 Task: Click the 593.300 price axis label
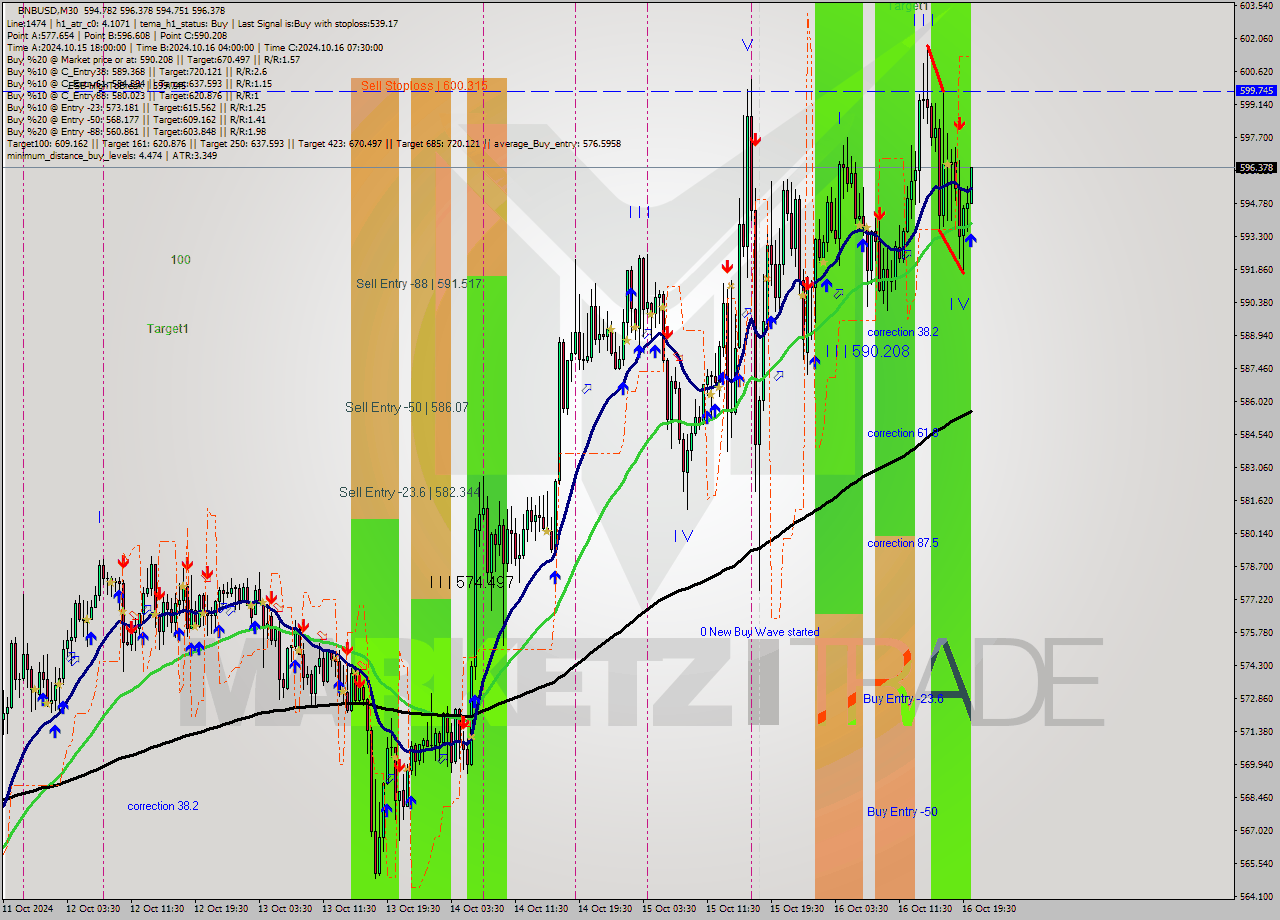(1255, 236)
